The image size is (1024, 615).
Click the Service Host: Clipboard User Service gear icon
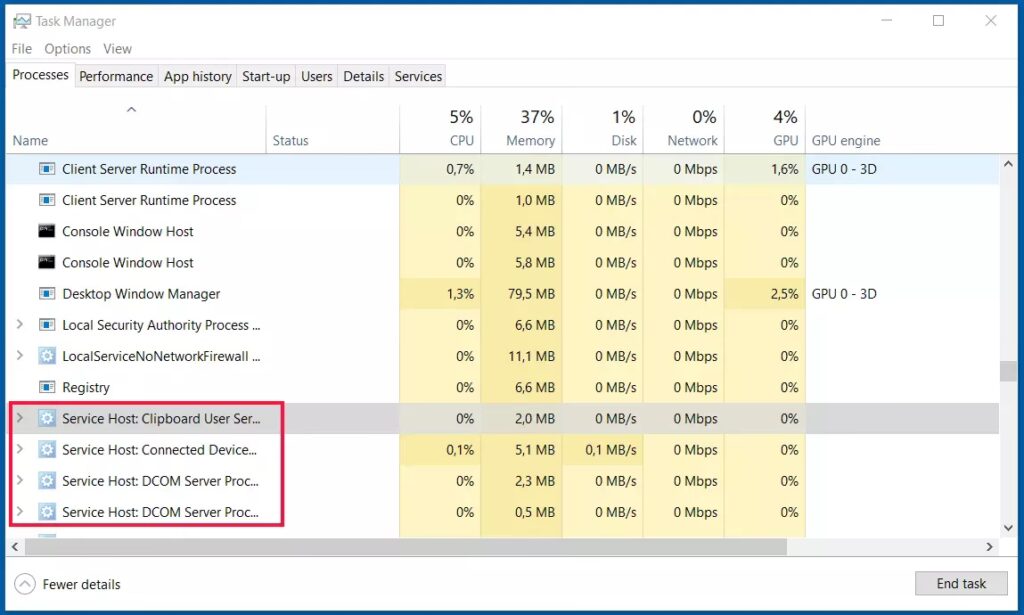(x=47, y=418)
